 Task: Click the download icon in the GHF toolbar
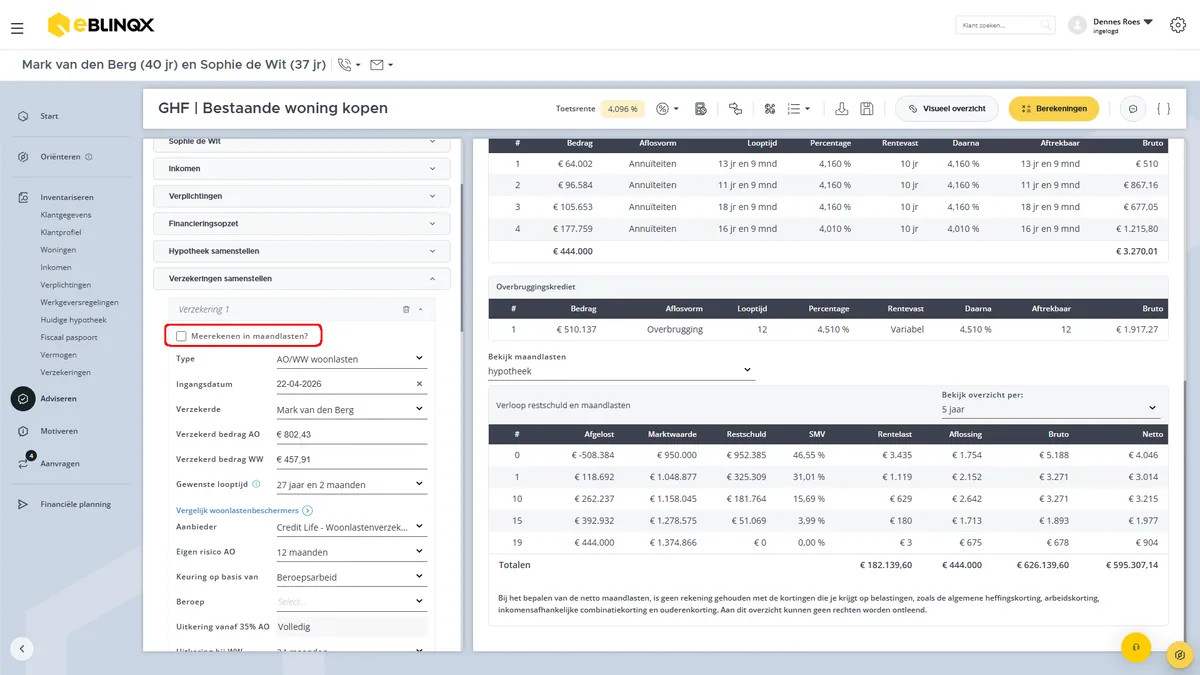[x=842, y=108]
